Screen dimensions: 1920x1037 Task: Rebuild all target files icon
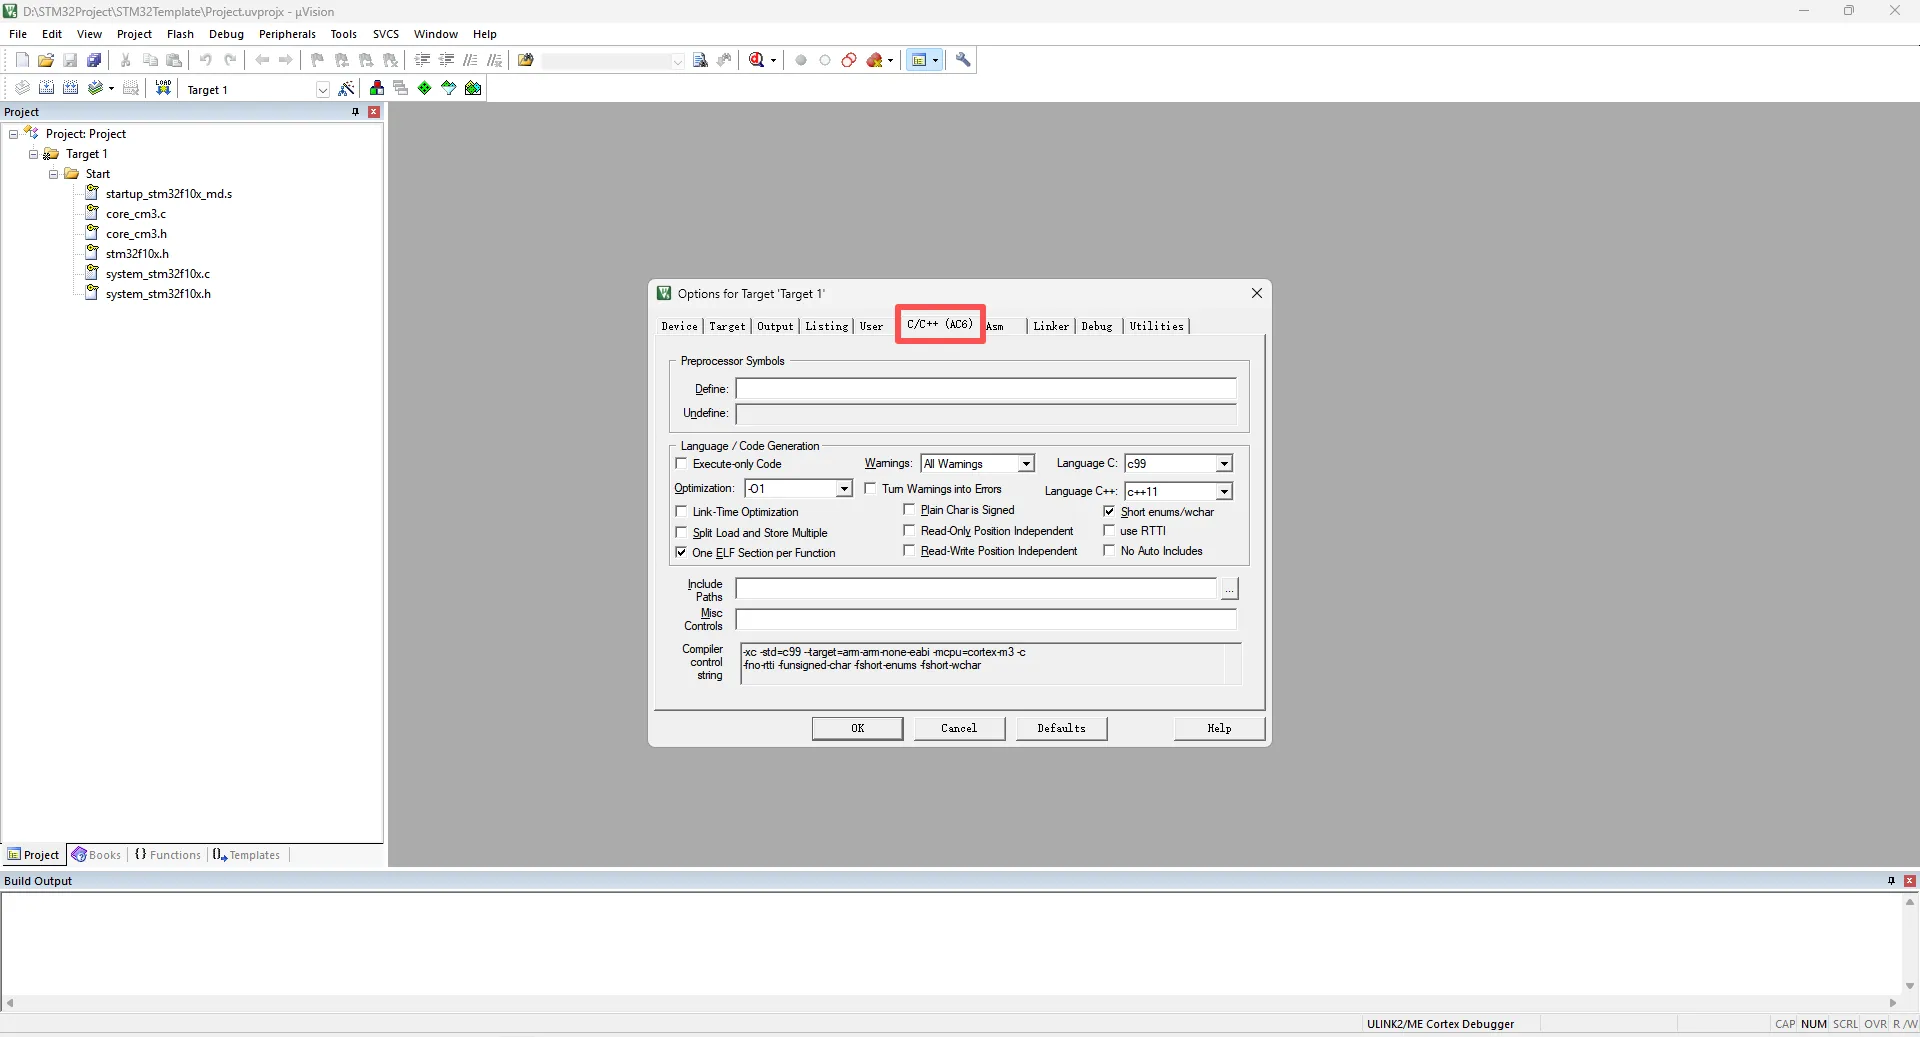[x=70, y=88]
